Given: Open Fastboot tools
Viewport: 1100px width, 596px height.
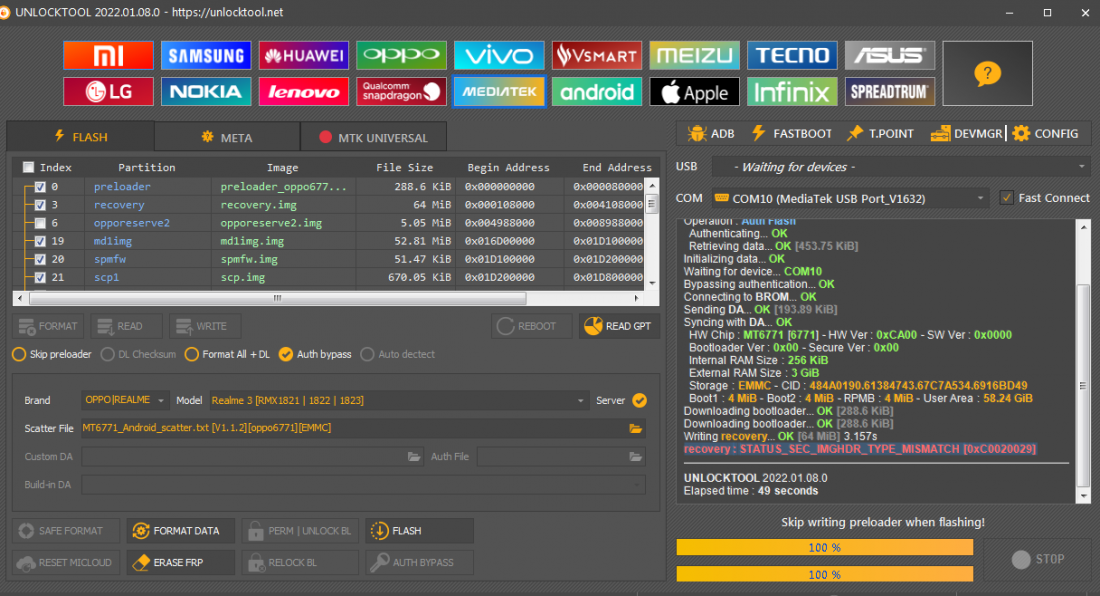Looking at the screenshot, I should (x=791, y=134).
